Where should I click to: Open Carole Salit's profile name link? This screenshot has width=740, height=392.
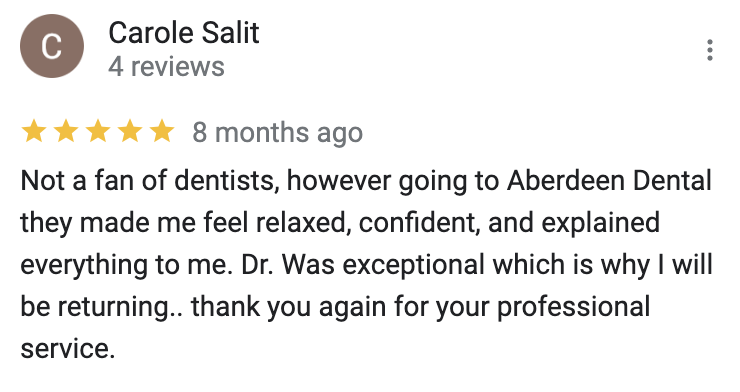(x=184, y=33)
